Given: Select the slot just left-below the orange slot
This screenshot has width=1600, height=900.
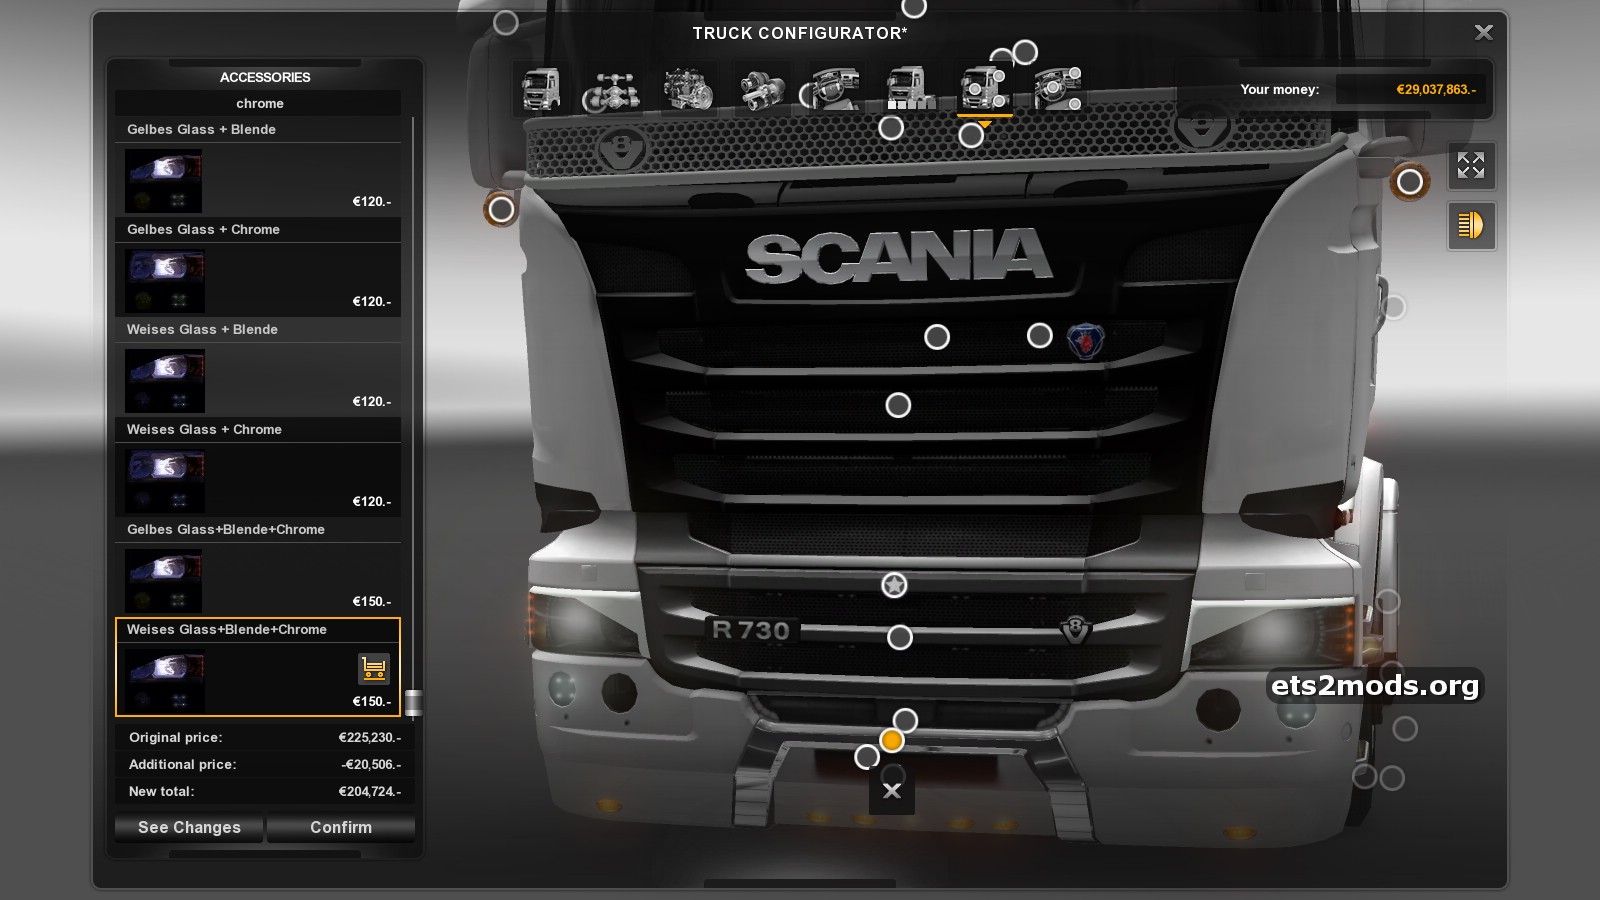Looking at the screenshot, I should pos(867,757).
